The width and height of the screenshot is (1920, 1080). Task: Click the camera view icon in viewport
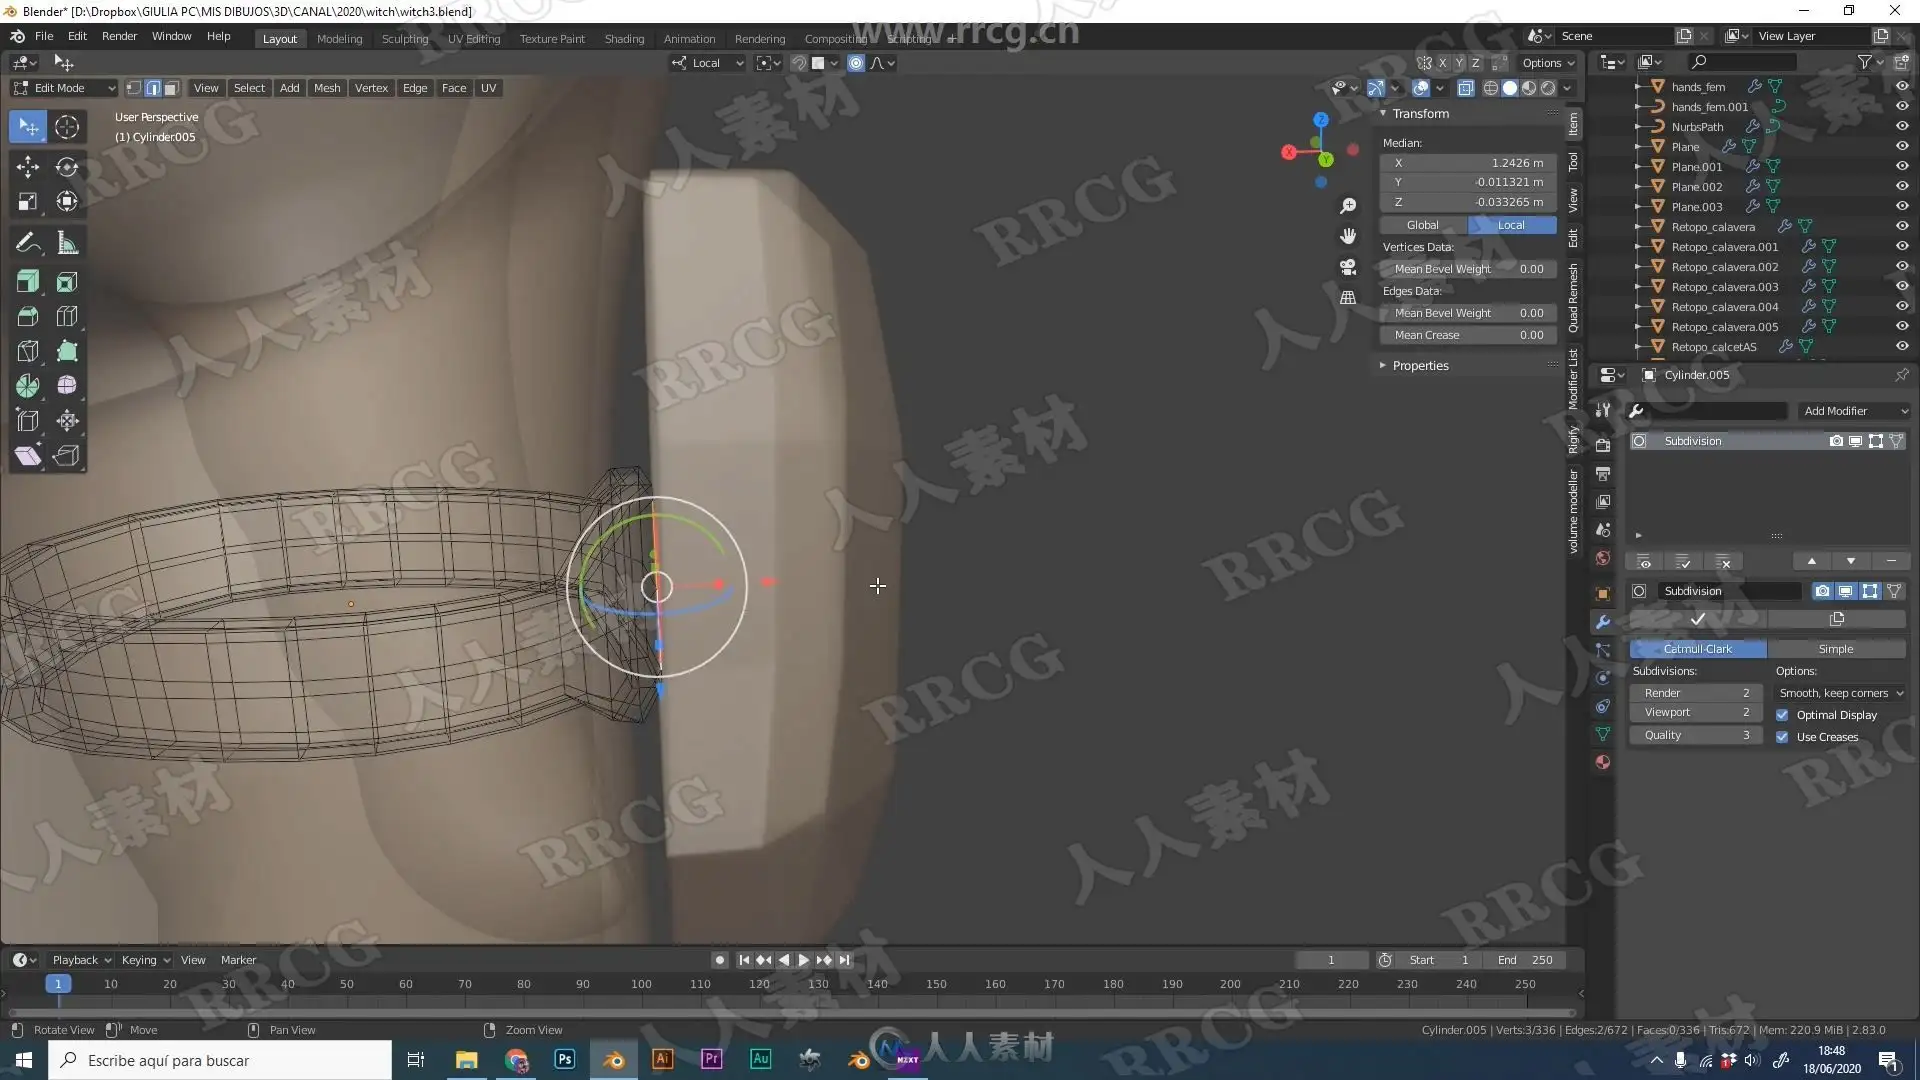[x=1348, y=267]
